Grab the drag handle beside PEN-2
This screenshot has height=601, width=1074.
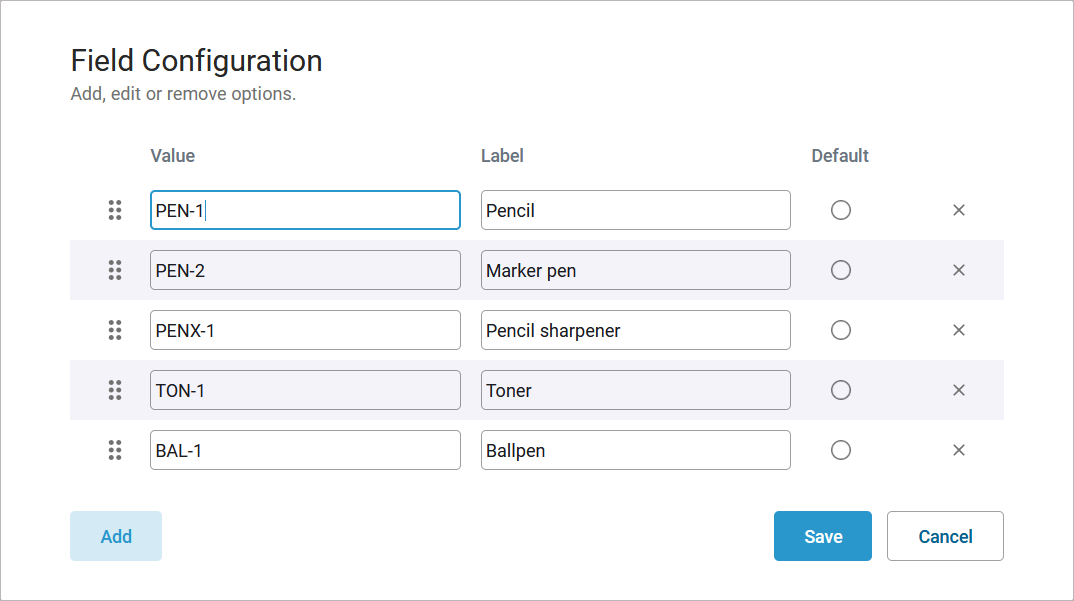(115, 270)
